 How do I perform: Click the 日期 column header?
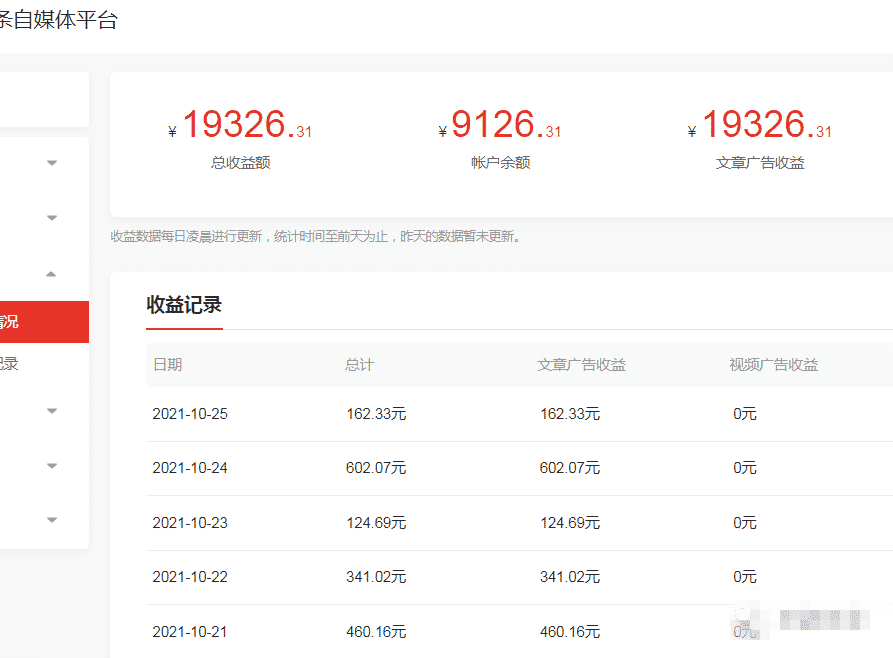[x=168, y=365]
